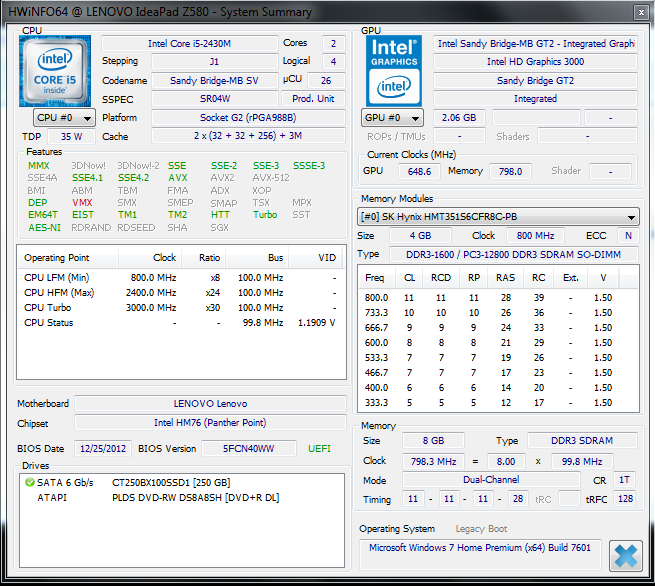Click the 35 W TDP value
Screen dimensions: 655x586
pos(71,137)
